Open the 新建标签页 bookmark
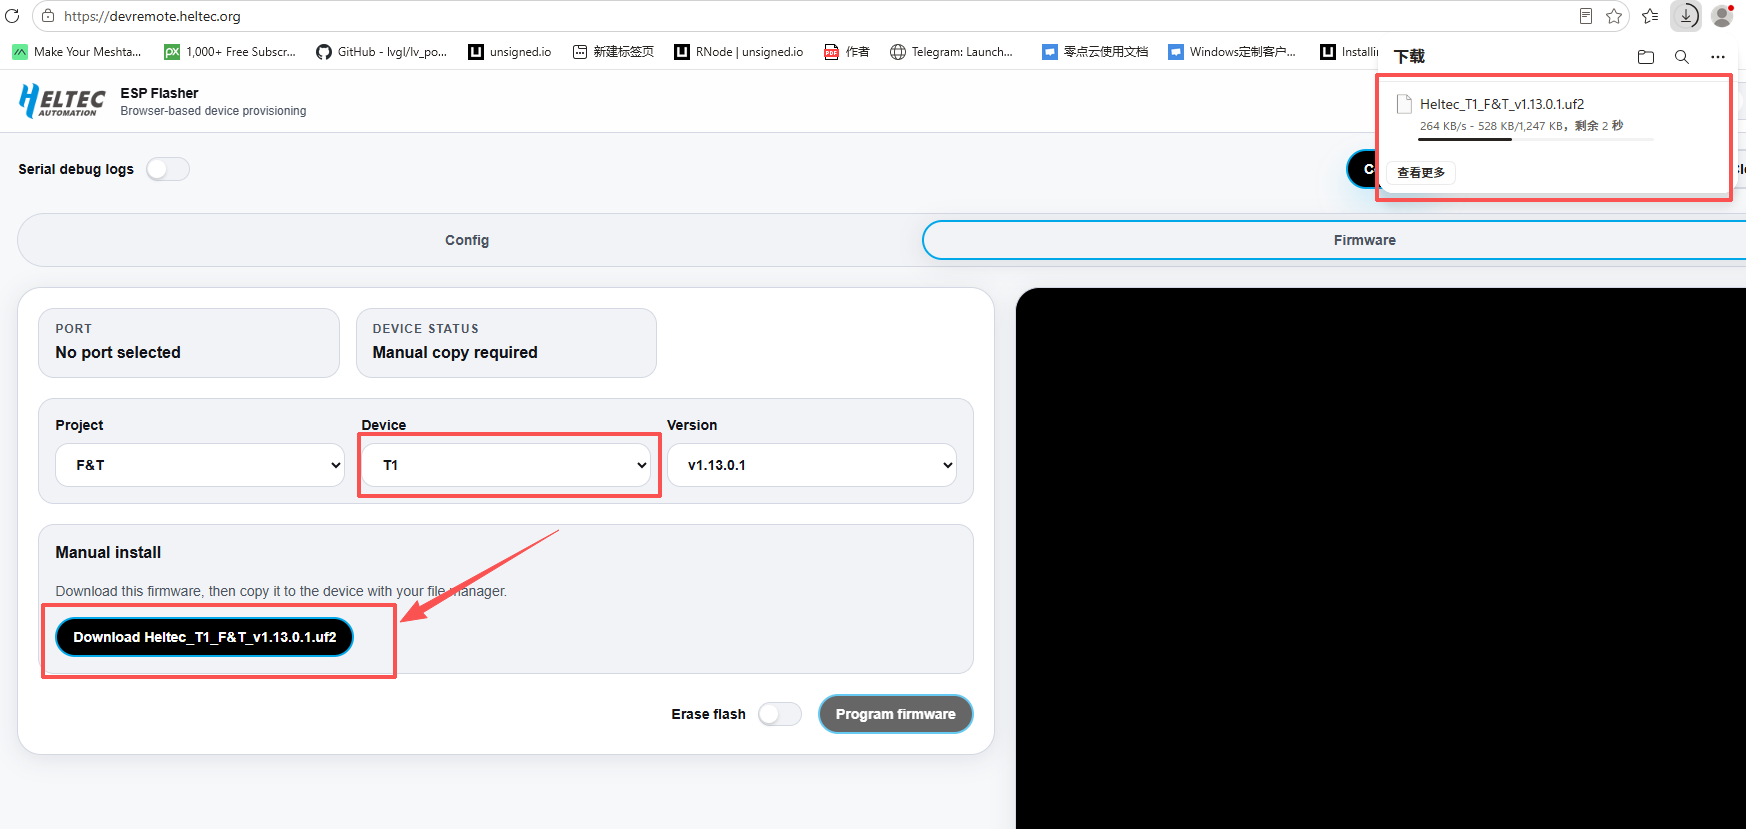This screenshot has height=829, width=1746. [613, 52]
